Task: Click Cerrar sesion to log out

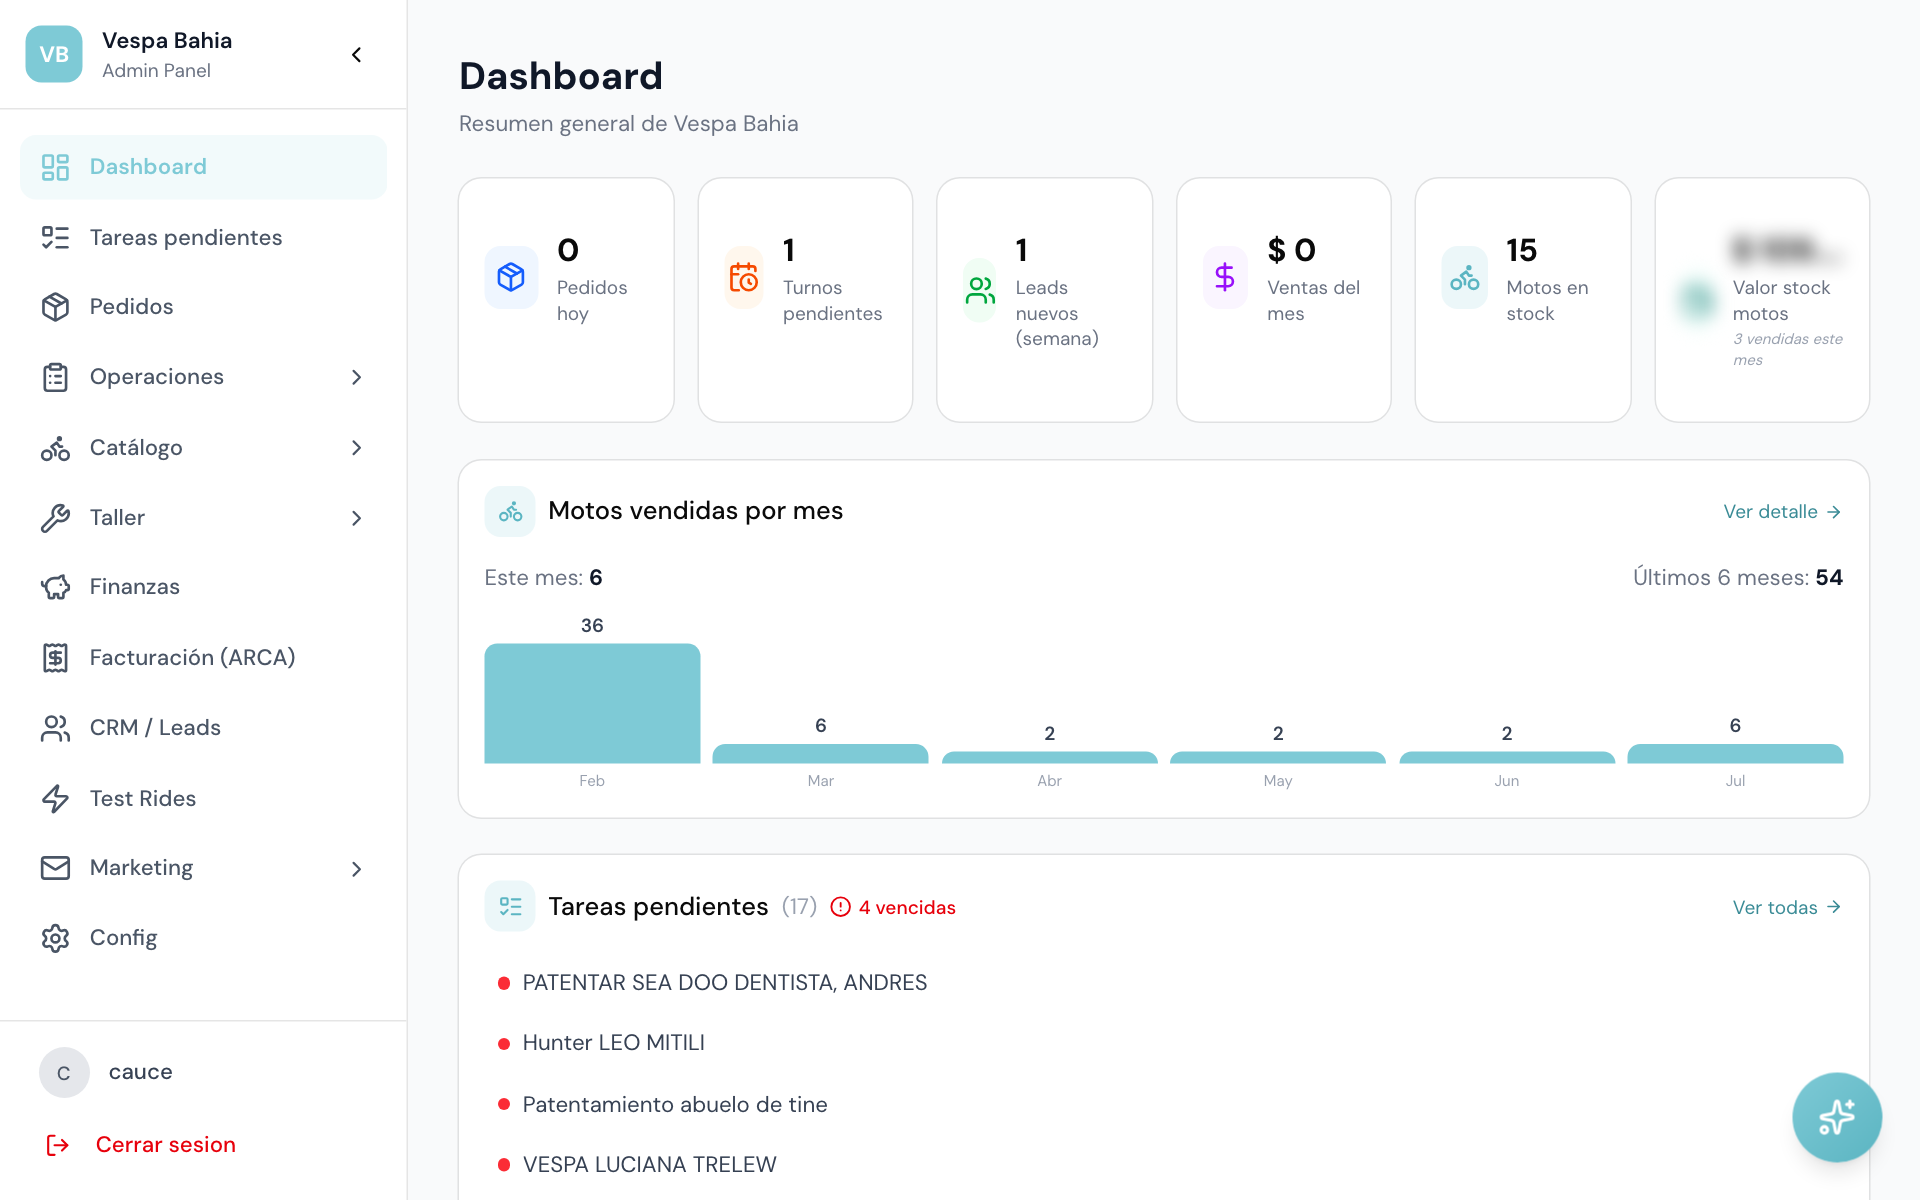Action: 165,1145
